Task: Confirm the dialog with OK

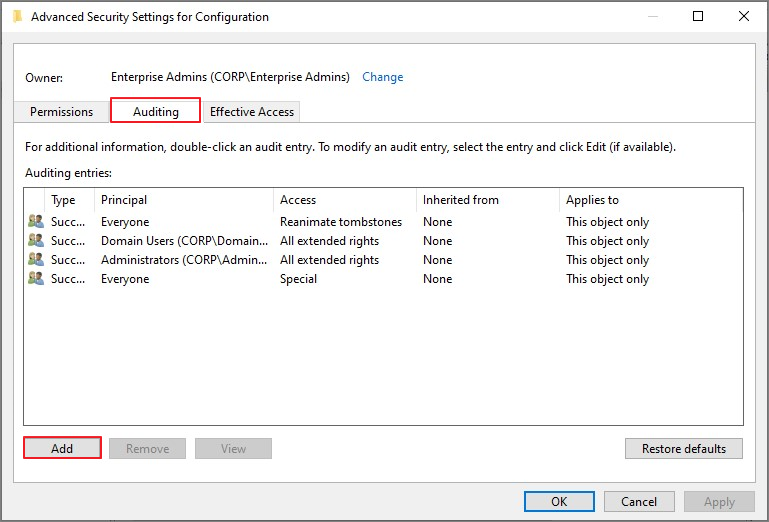Action: 559,501
